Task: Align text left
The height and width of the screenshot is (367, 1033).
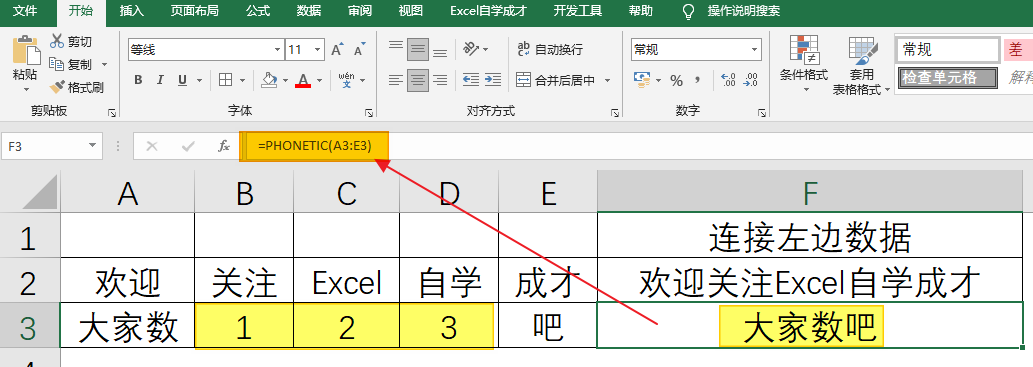Action: (396, 80)
